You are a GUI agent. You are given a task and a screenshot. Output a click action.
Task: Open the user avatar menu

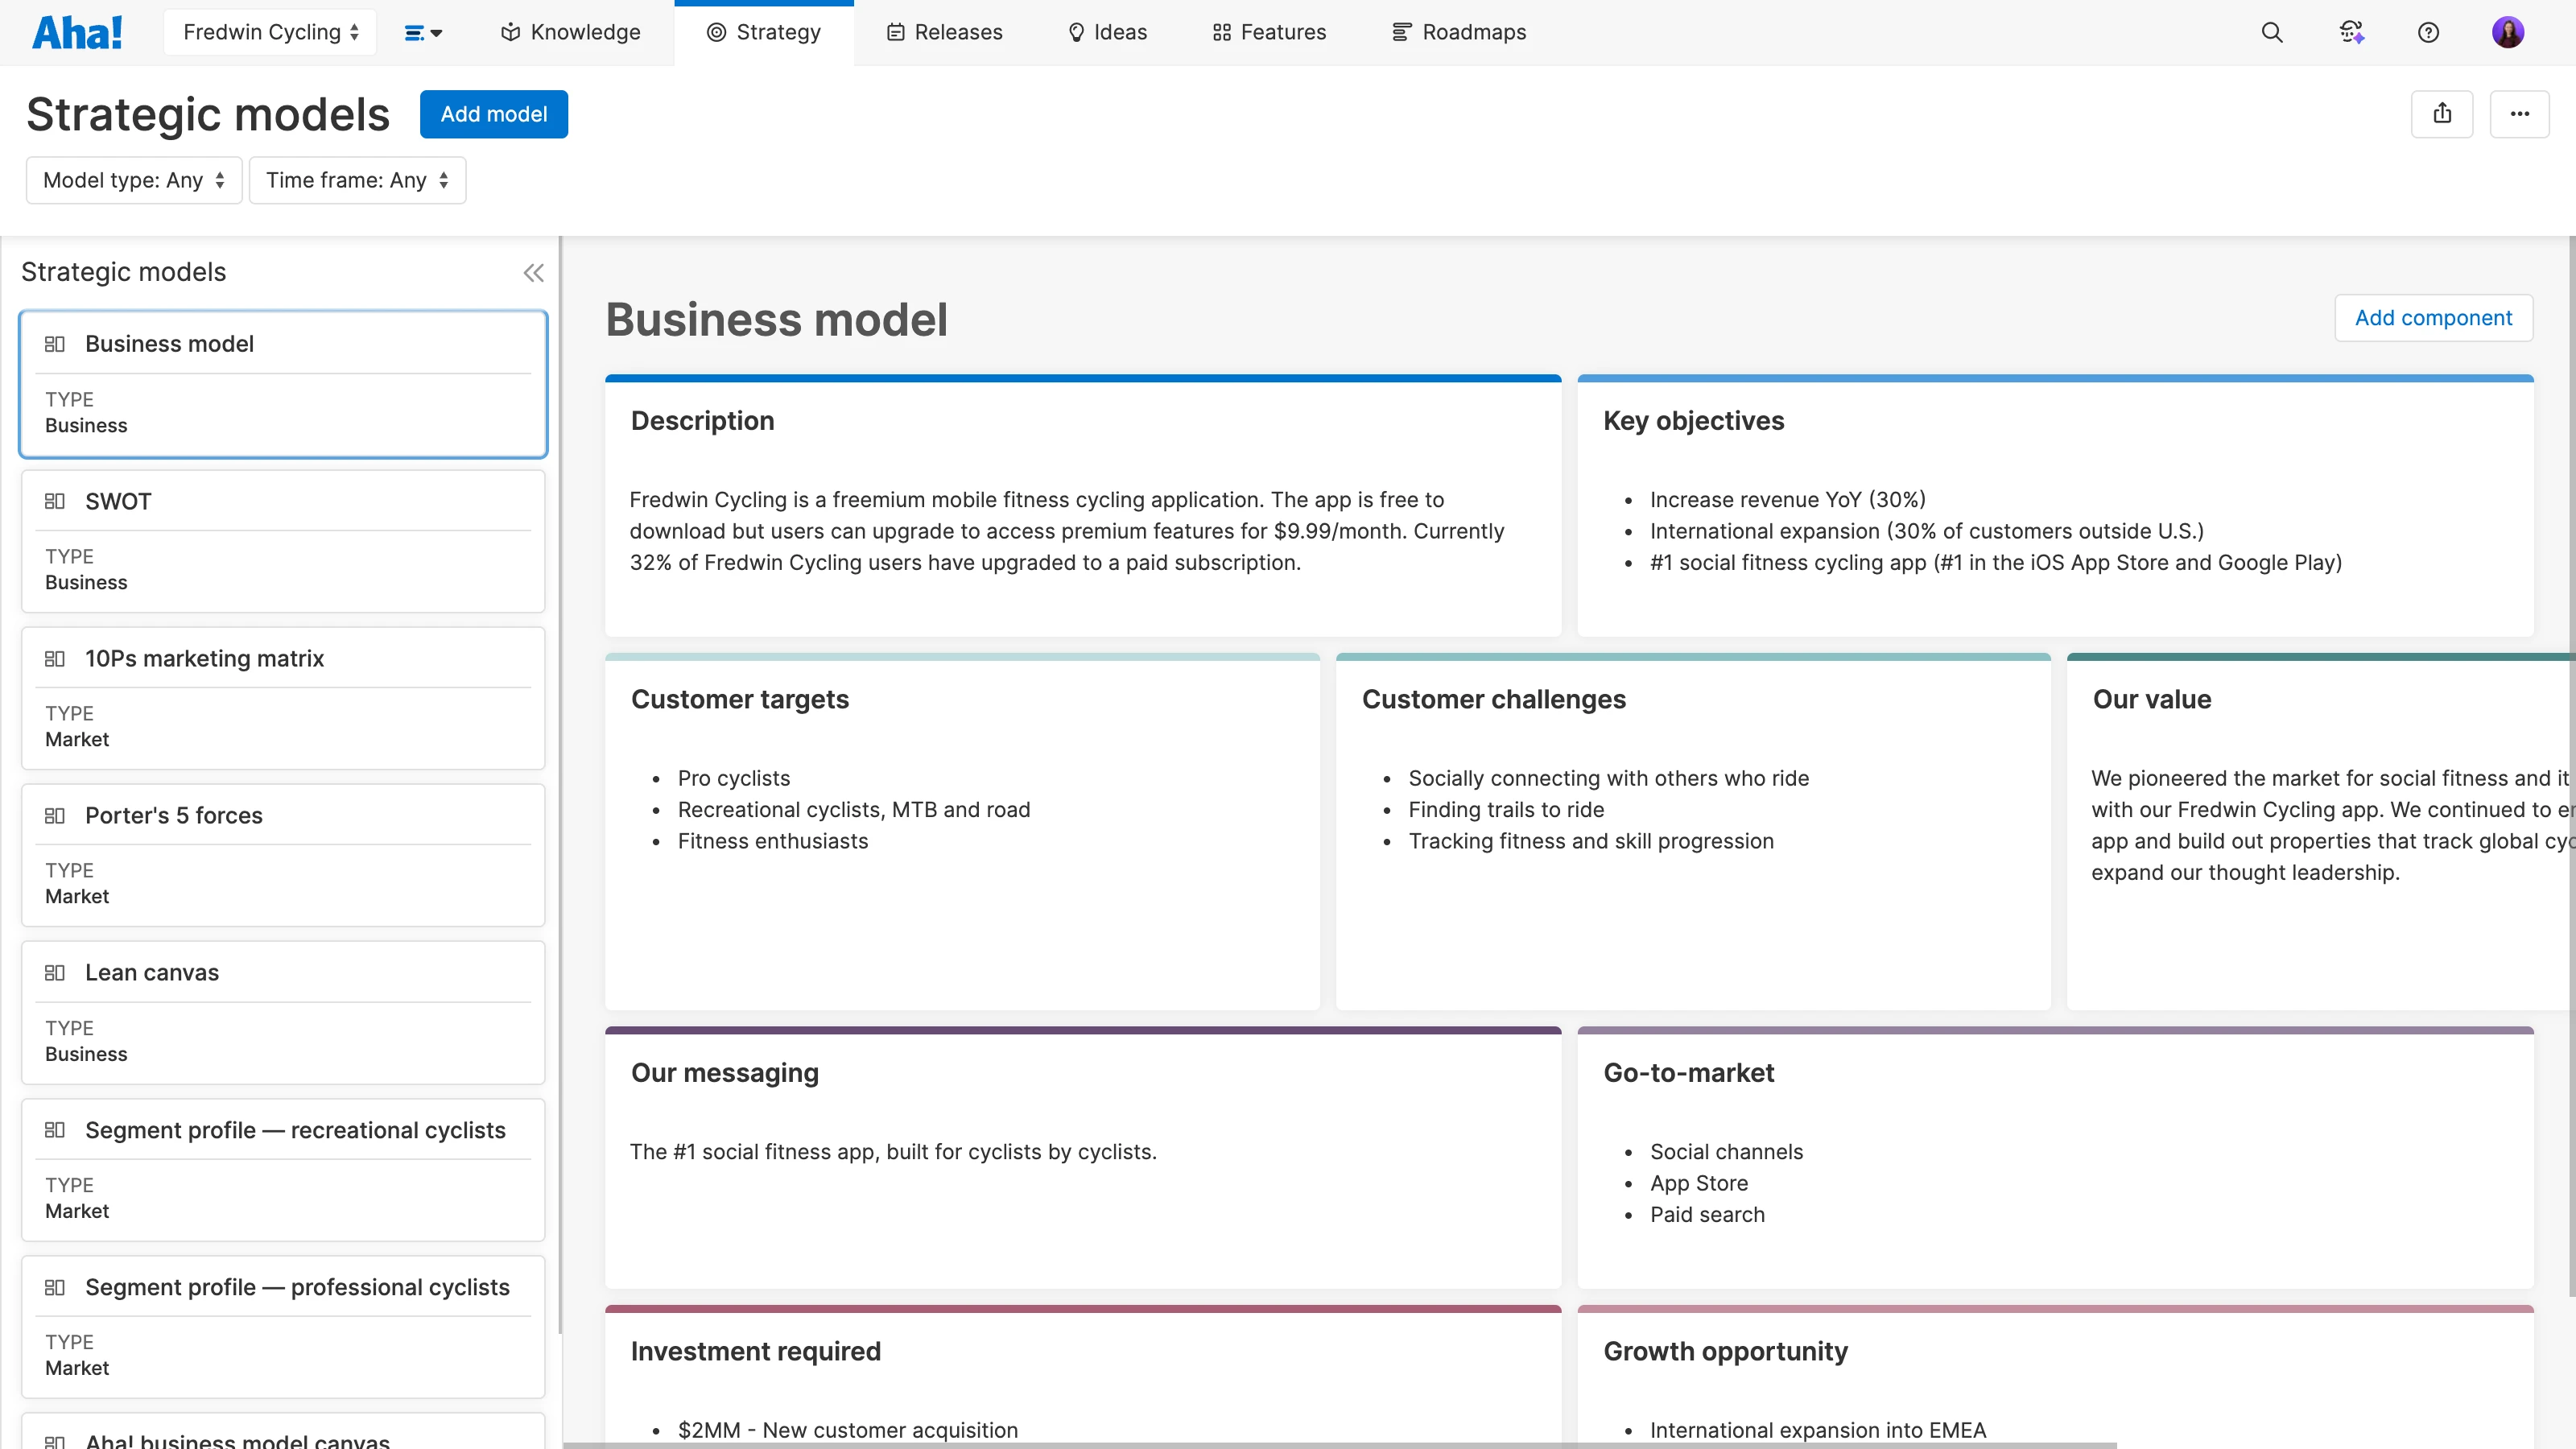tap(2508, 32)
